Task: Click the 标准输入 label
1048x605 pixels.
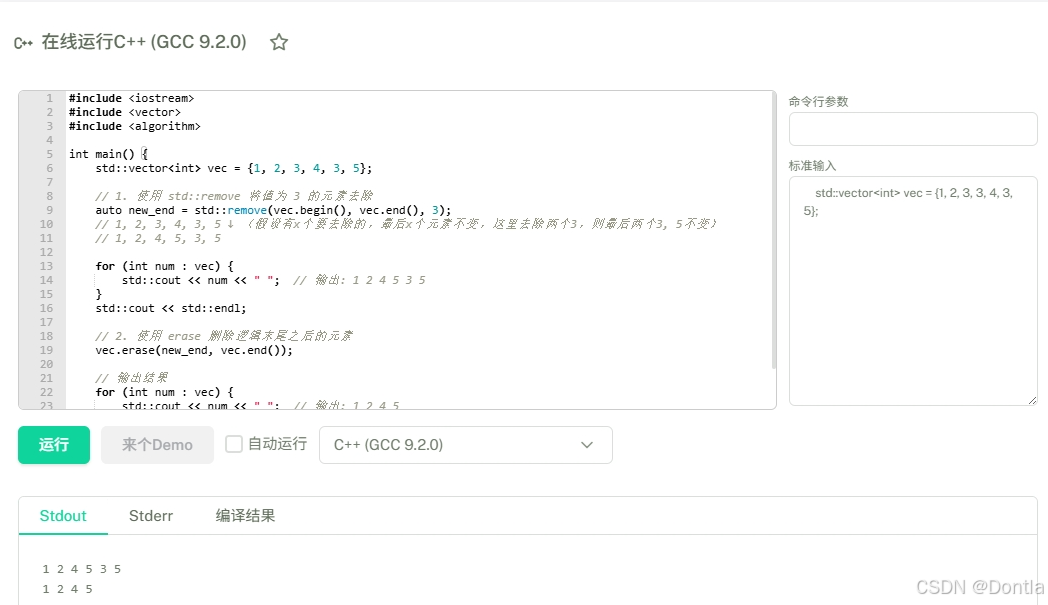Action: (812, 166)
